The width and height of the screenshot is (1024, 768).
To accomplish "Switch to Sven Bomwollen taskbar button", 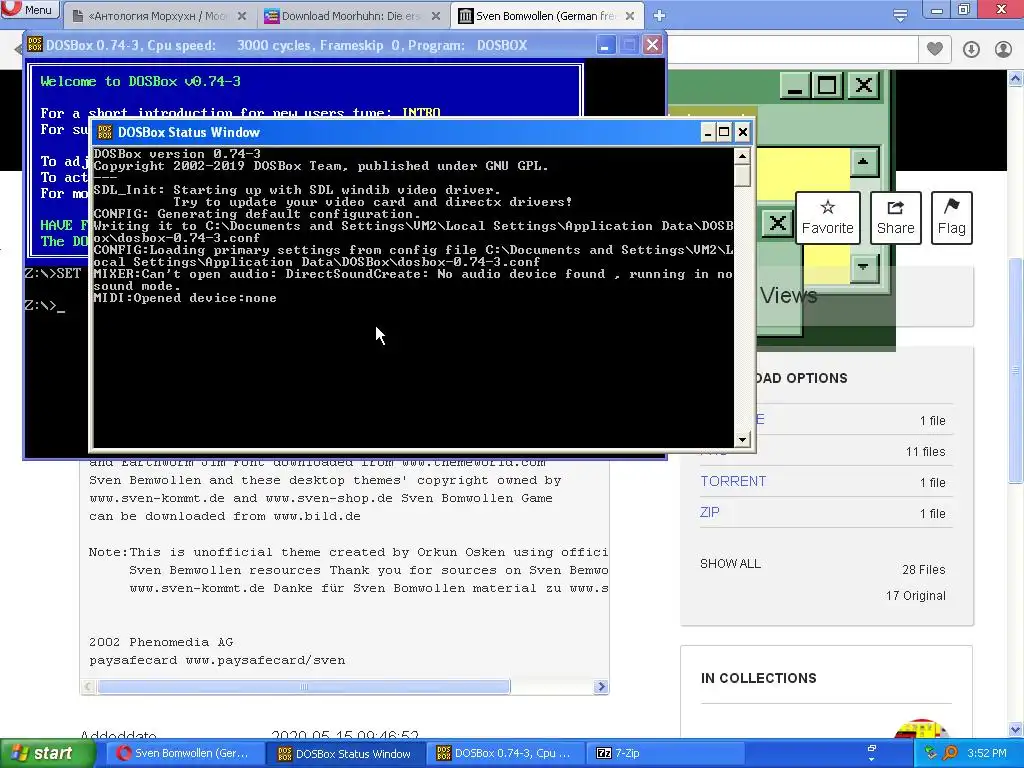I will click(185, 753).
